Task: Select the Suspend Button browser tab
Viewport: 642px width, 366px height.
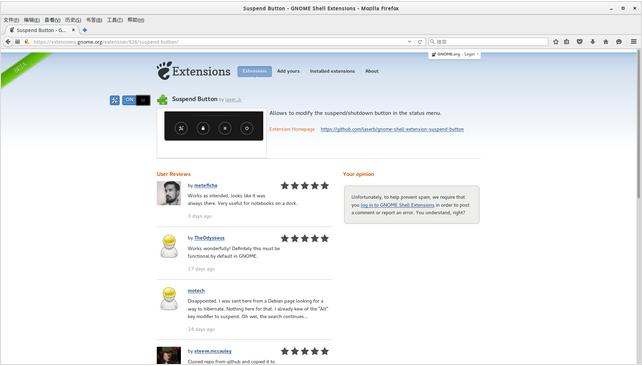Action: [41, 30]
